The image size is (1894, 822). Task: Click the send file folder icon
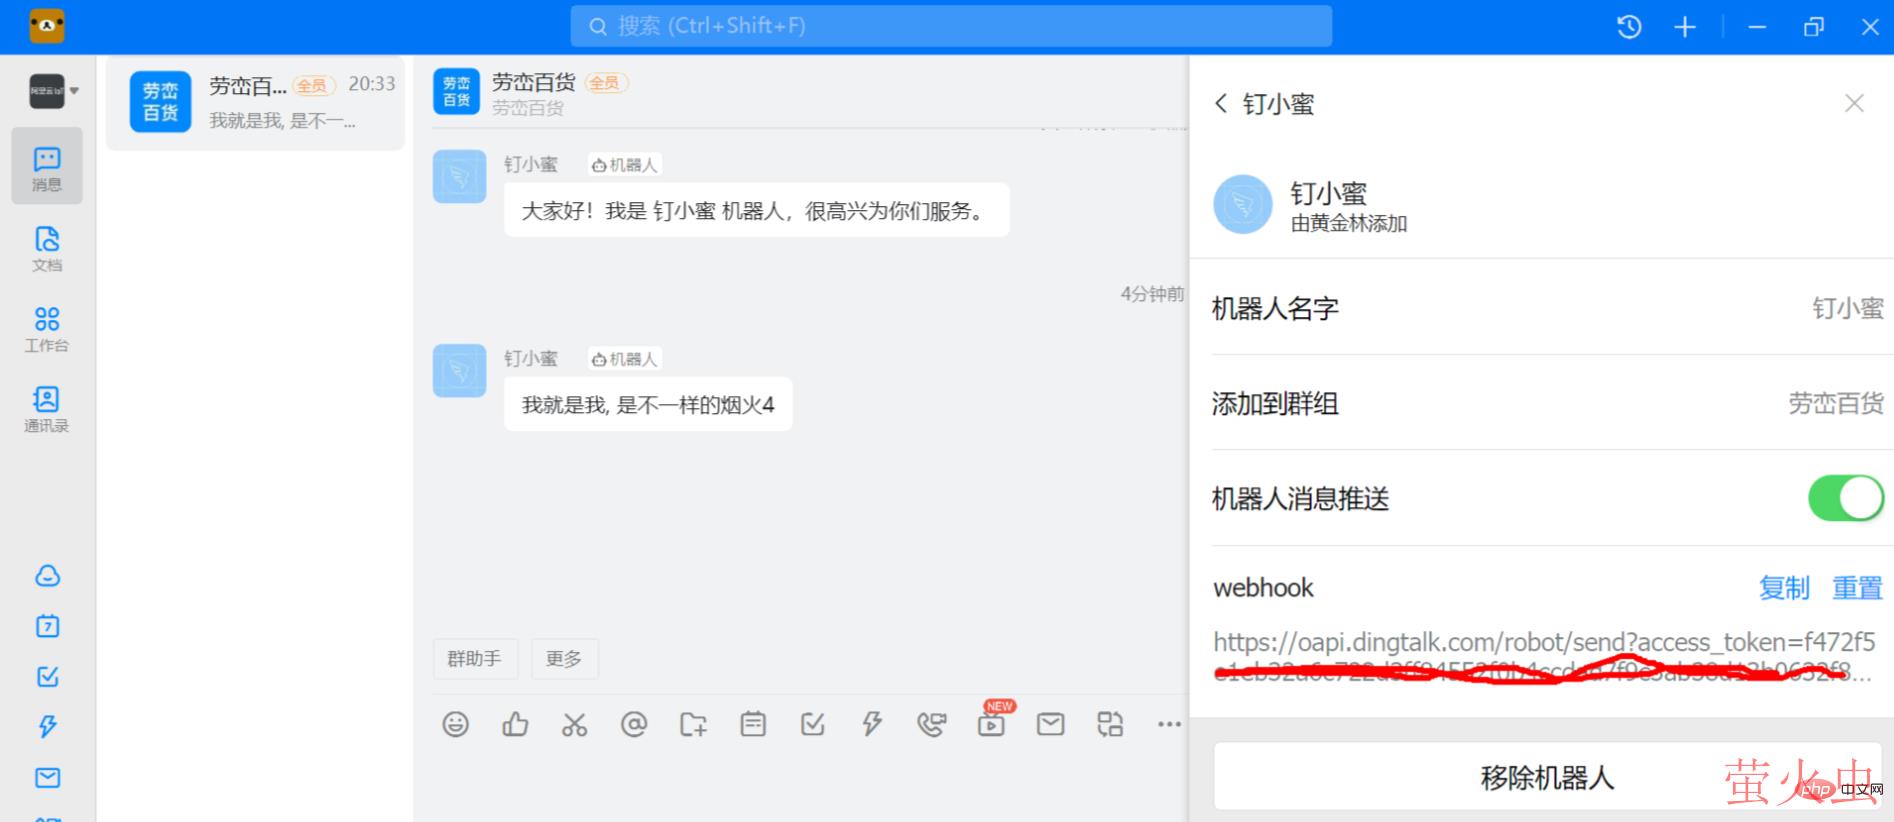pyautogui.click(x=693, y=724)
